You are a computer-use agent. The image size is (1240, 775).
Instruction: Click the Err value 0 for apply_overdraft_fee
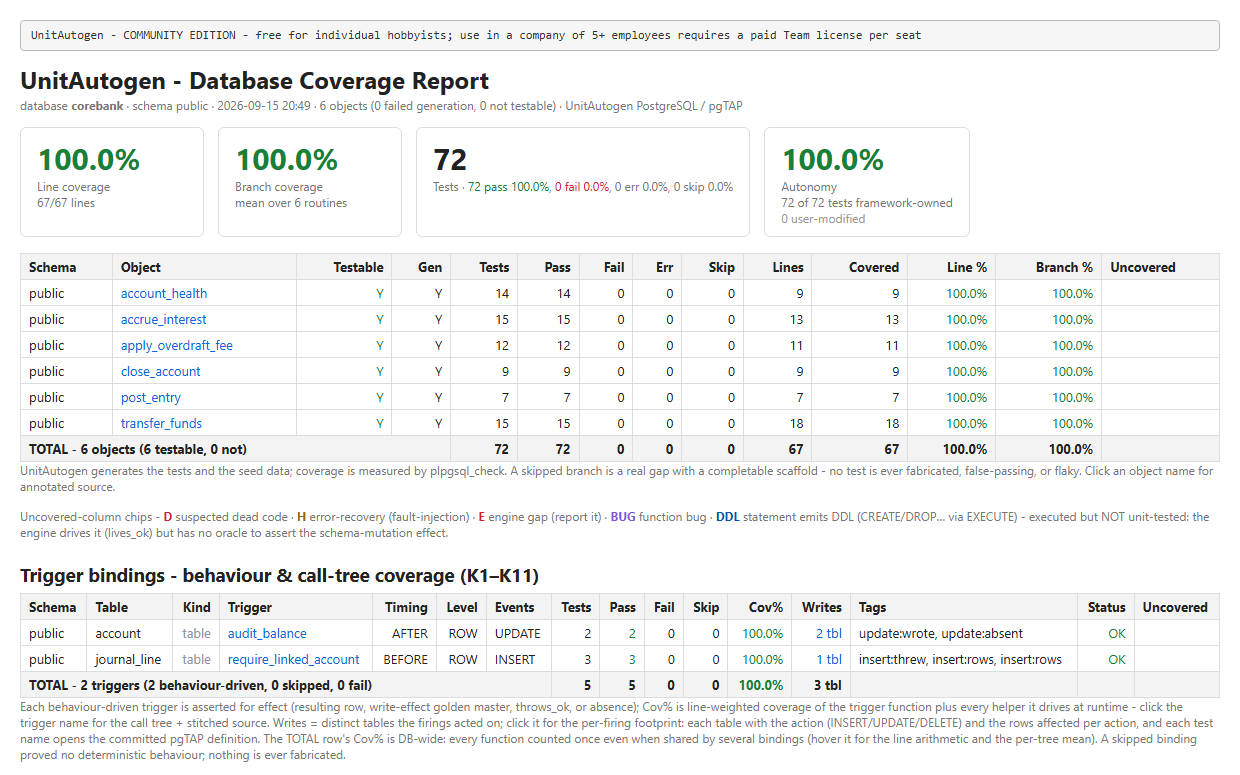pos(669,345)
